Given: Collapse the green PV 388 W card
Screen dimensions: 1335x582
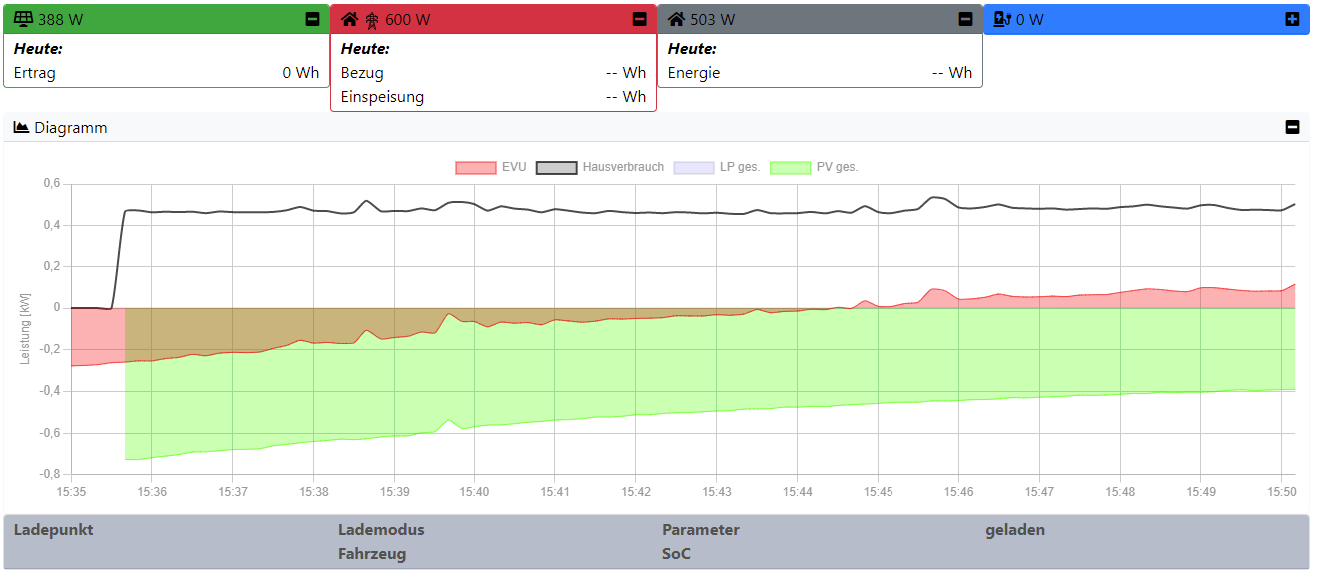Looking at the screenshot, I should [x=313, y=19].
